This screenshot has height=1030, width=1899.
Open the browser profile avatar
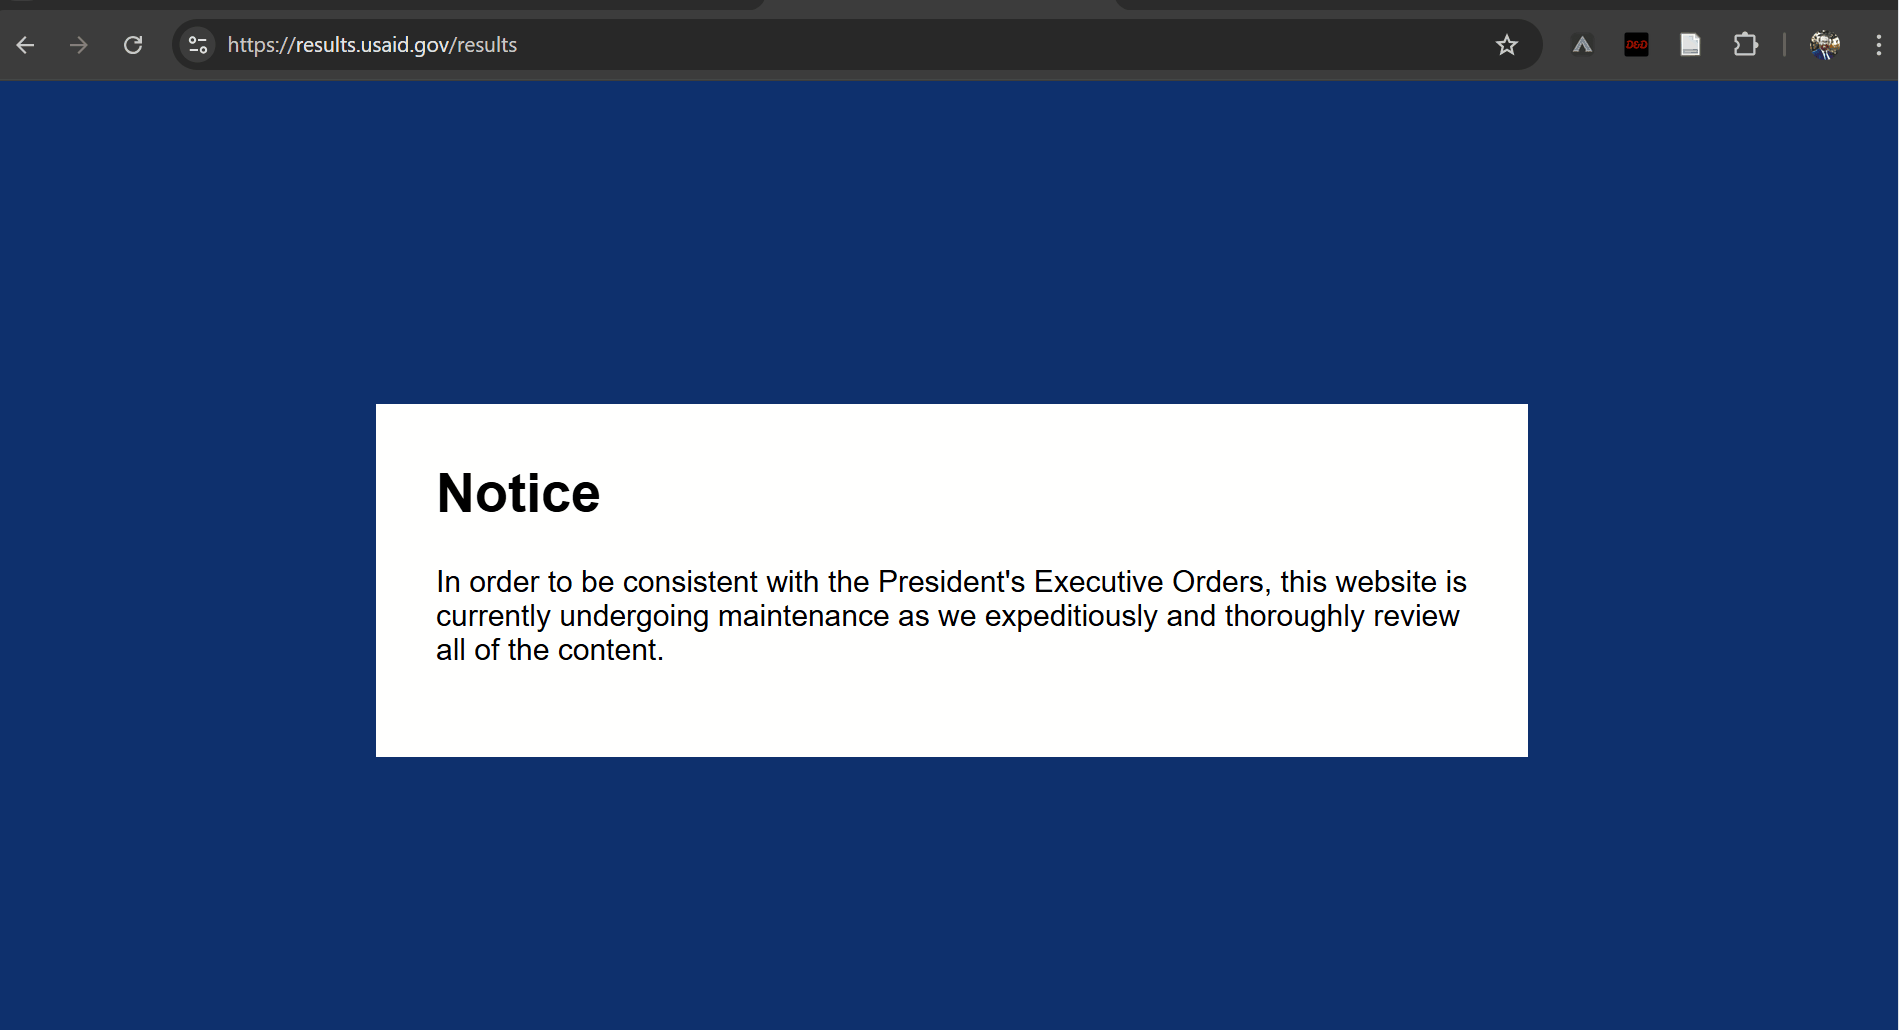click(1825, 45)
